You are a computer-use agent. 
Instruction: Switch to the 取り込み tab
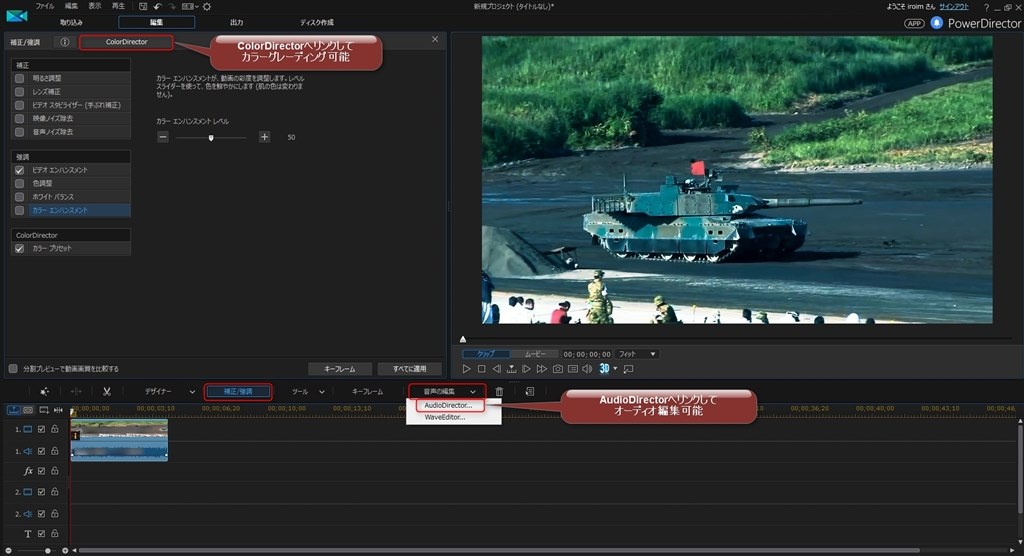pyautogui.click(x=71, y=22)
